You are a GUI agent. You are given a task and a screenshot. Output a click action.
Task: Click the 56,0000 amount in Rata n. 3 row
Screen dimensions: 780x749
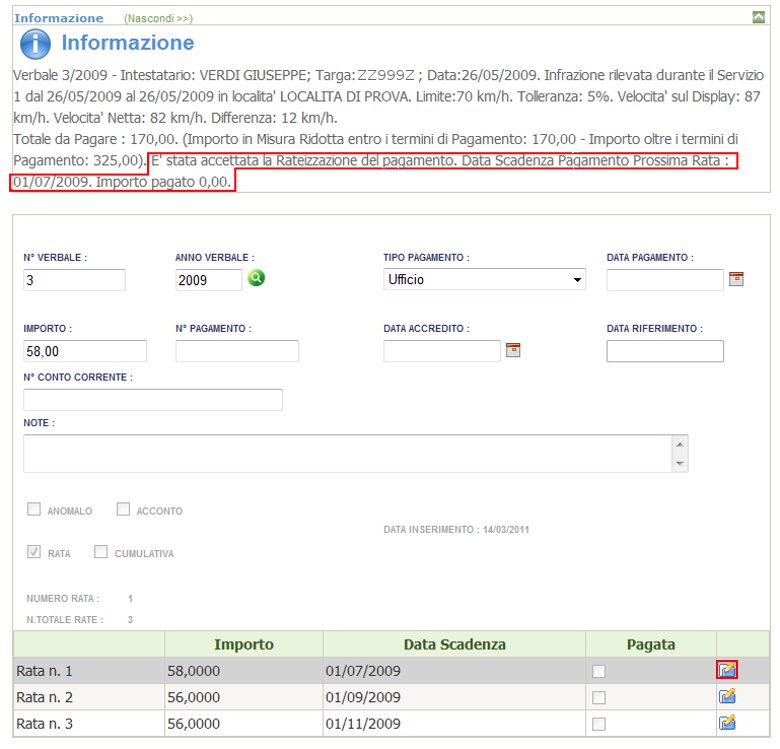[x=194, y=724]
